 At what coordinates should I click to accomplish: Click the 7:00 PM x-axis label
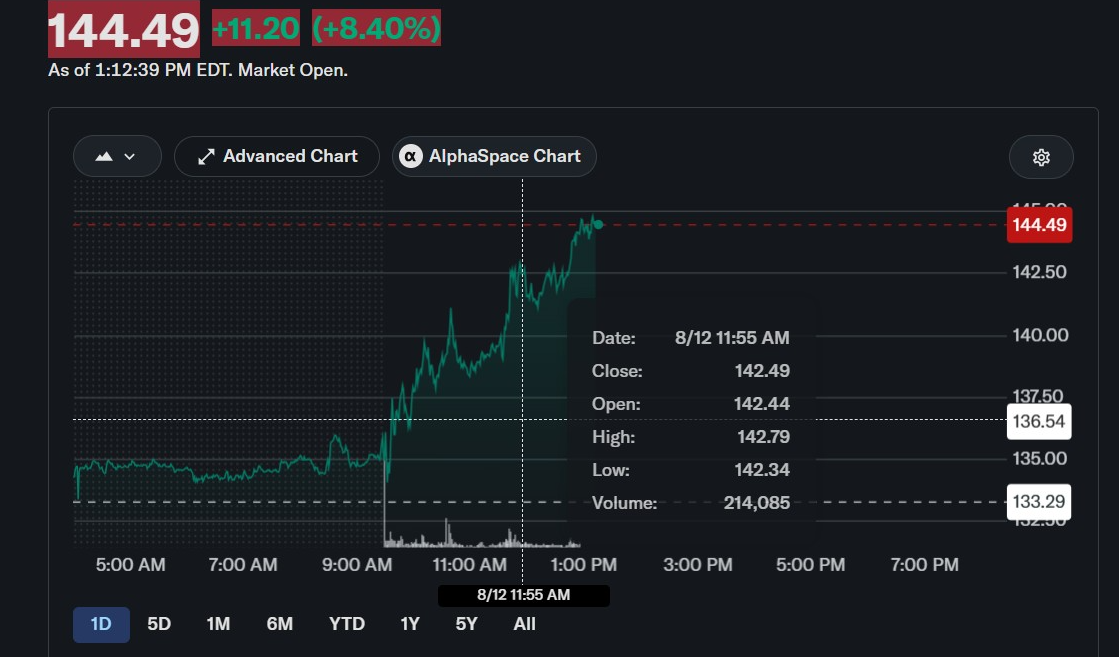(x=925, y=565)
